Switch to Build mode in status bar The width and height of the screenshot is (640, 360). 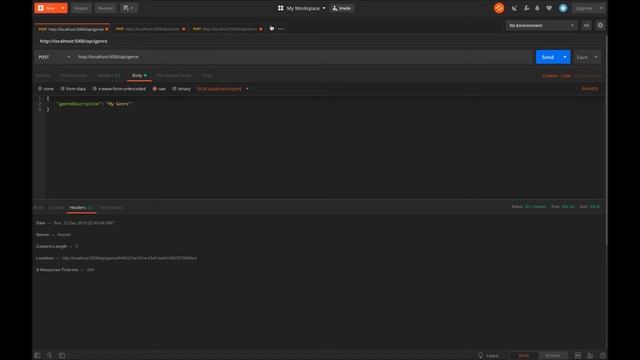(523, 356)
